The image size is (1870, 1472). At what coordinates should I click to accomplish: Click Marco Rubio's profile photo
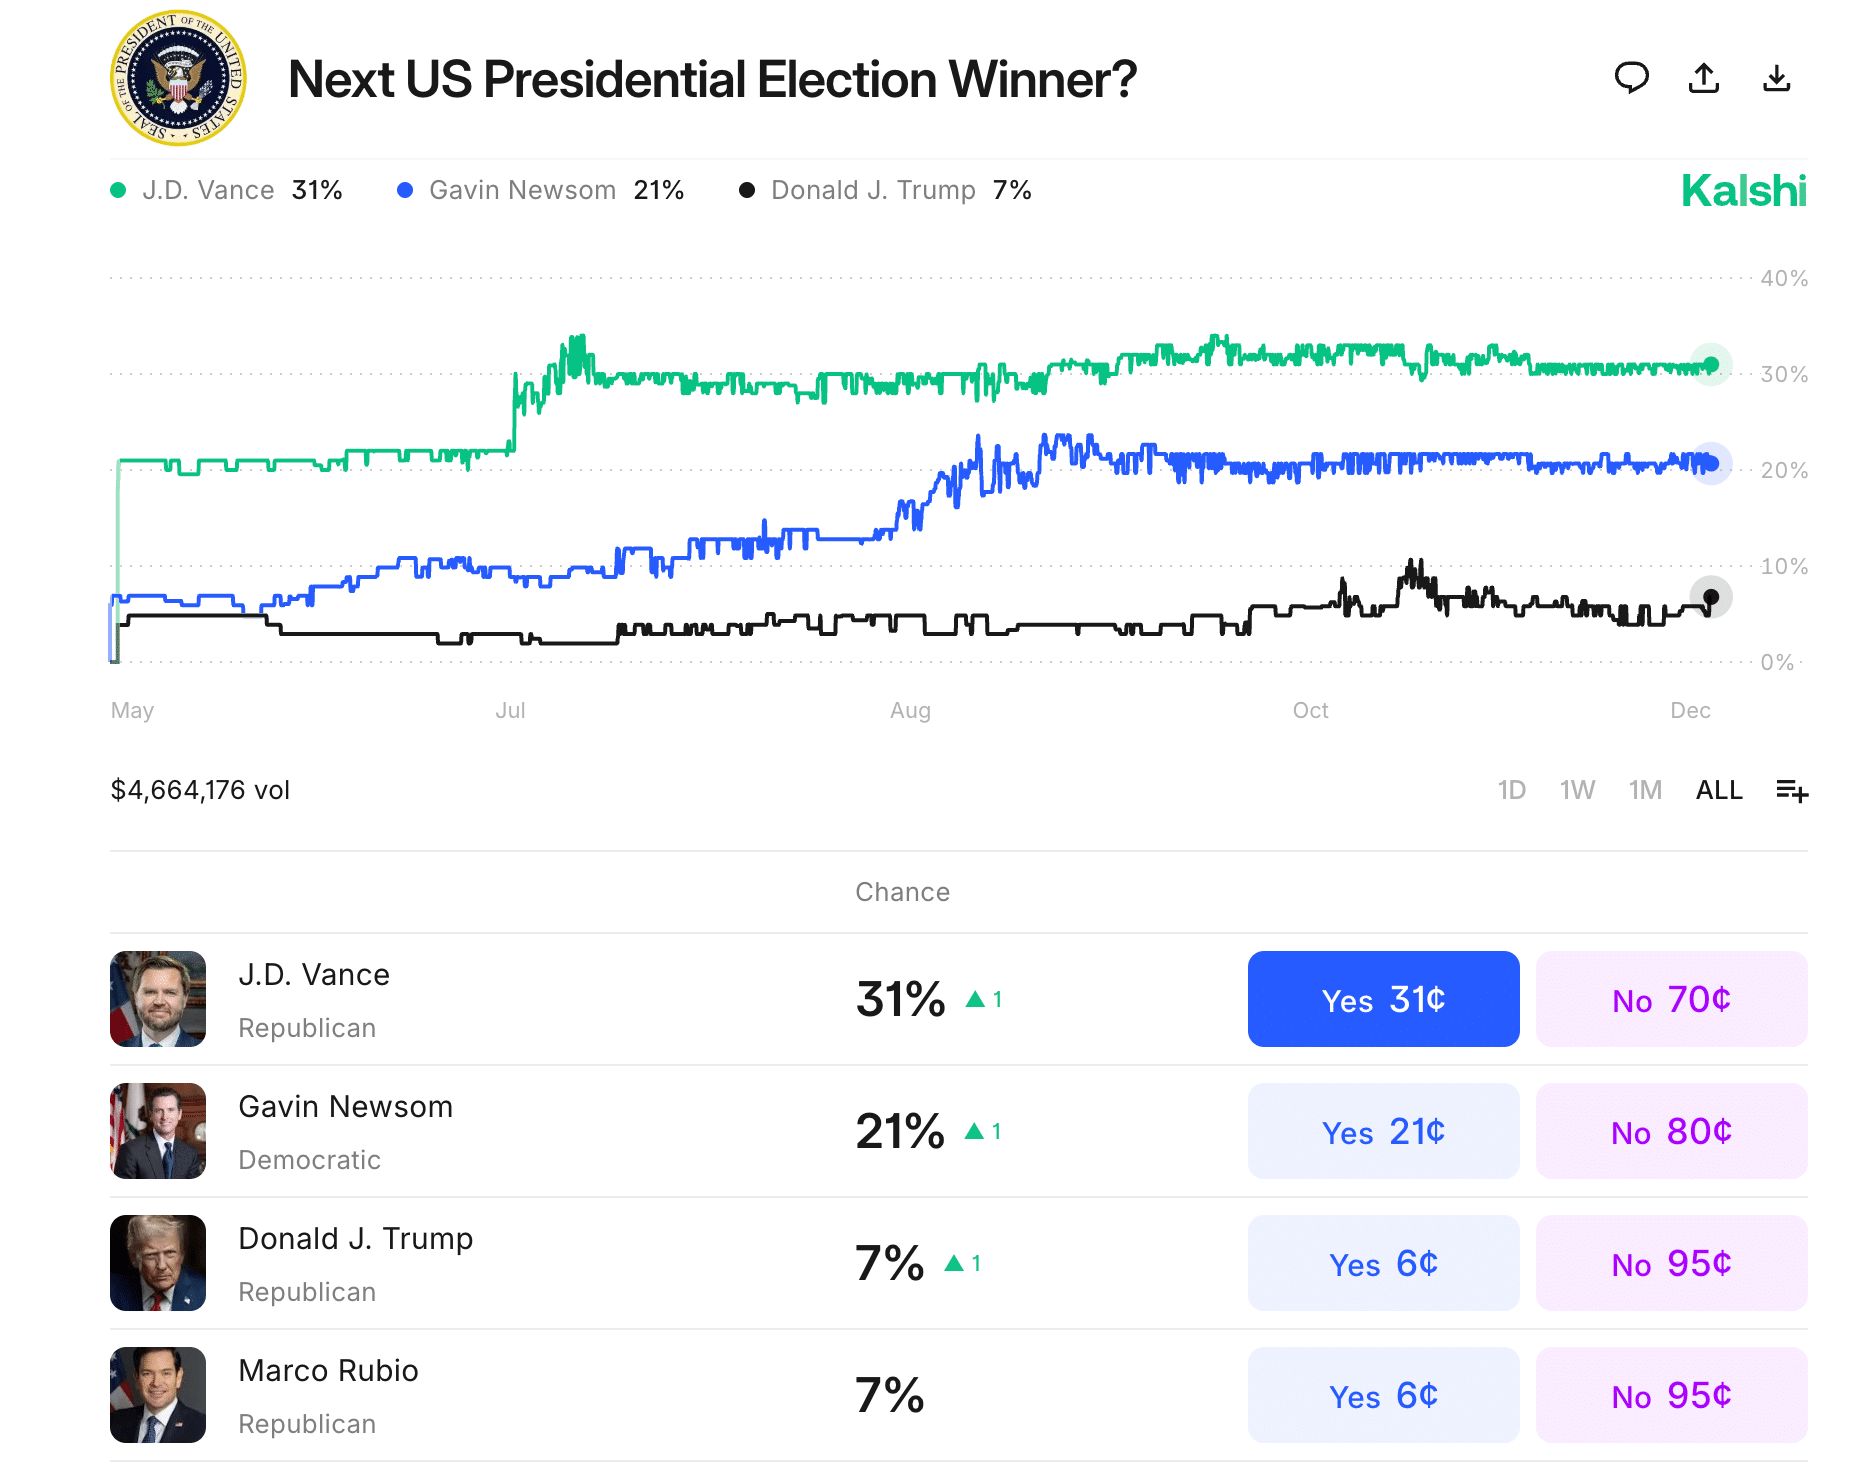point(157,1395)
